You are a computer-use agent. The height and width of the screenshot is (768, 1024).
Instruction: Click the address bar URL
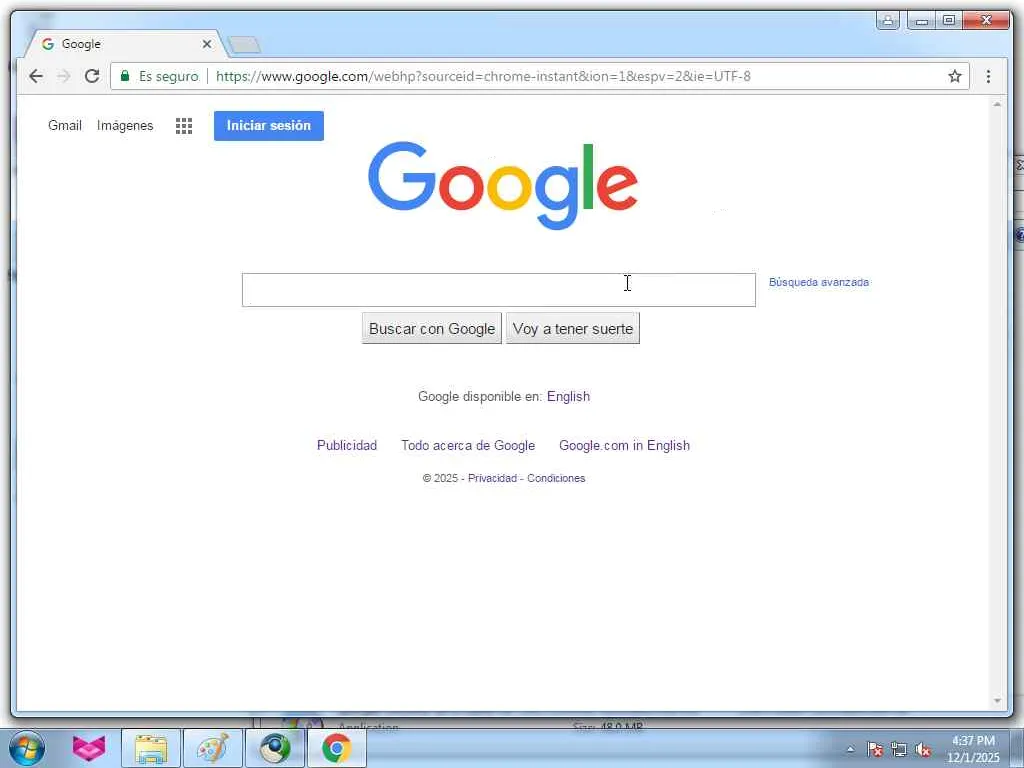483,76
